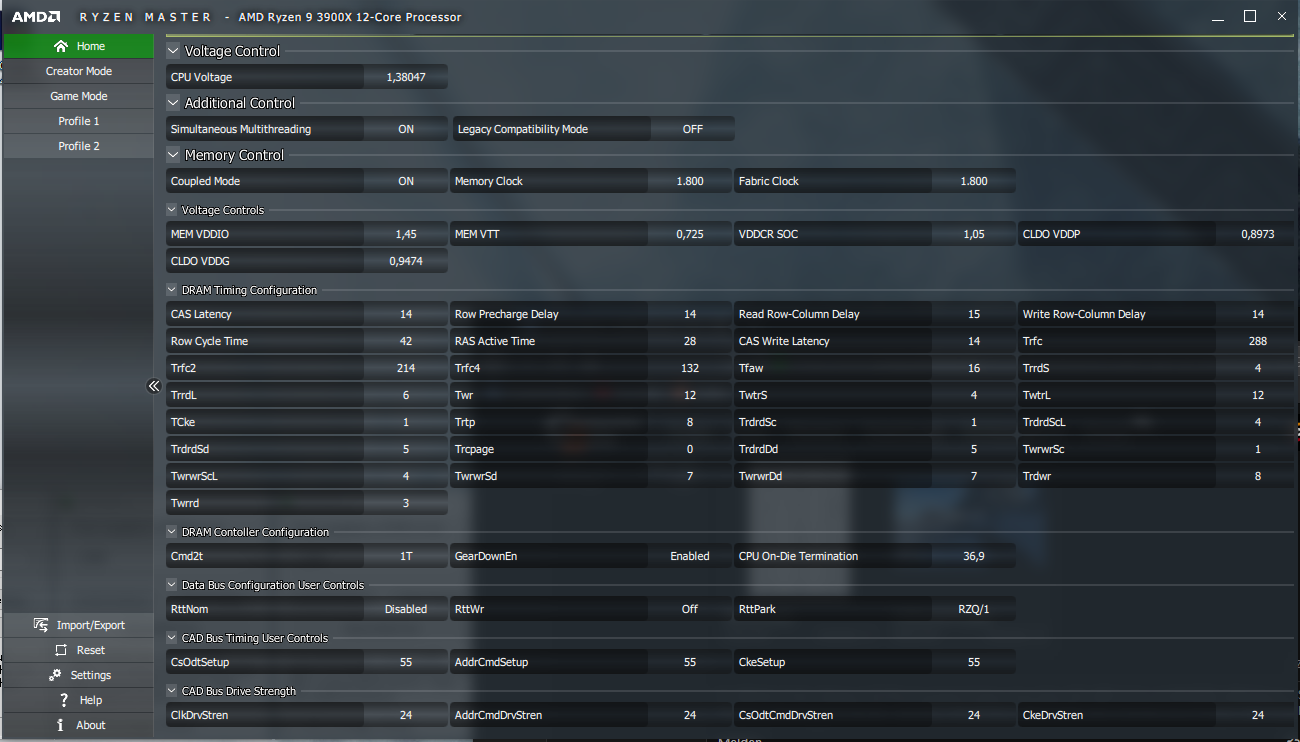Click the Write Row-Column Delay row

1159,314
